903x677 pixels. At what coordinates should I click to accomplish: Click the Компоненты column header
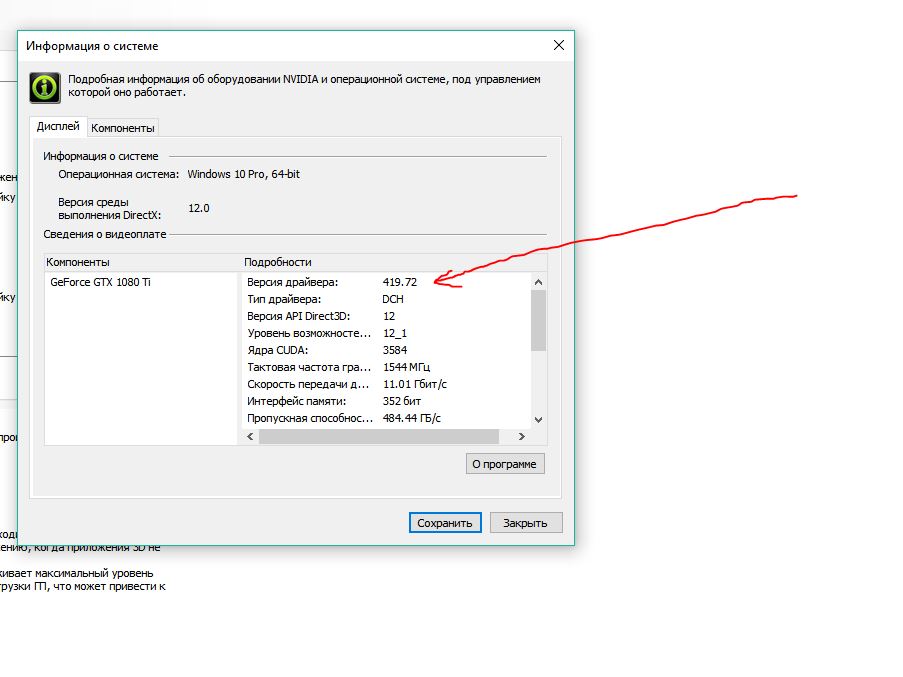pyautogui.click(x=142, y=262)
